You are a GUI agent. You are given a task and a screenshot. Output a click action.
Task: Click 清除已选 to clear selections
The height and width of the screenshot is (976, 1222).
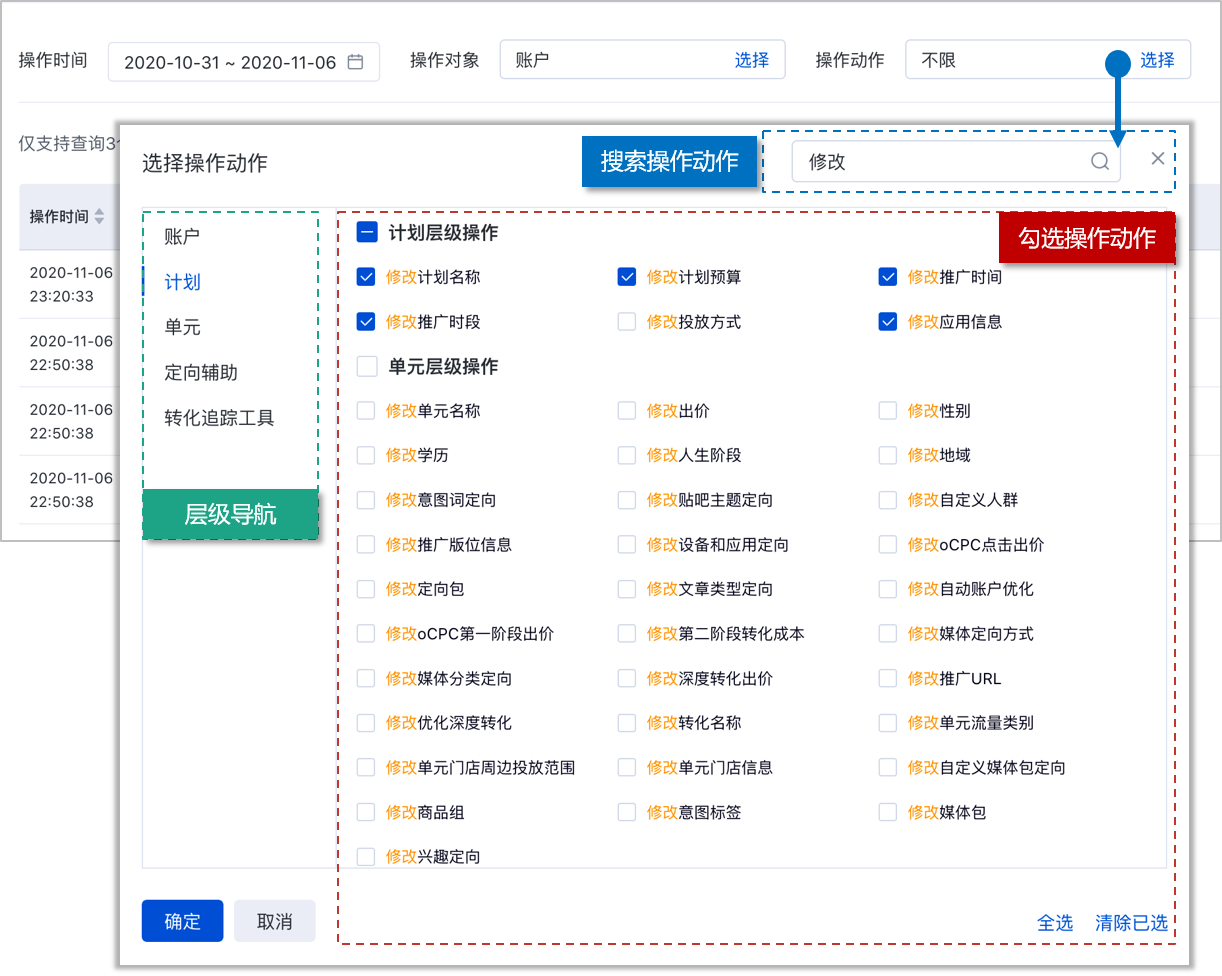[1131, 923]
